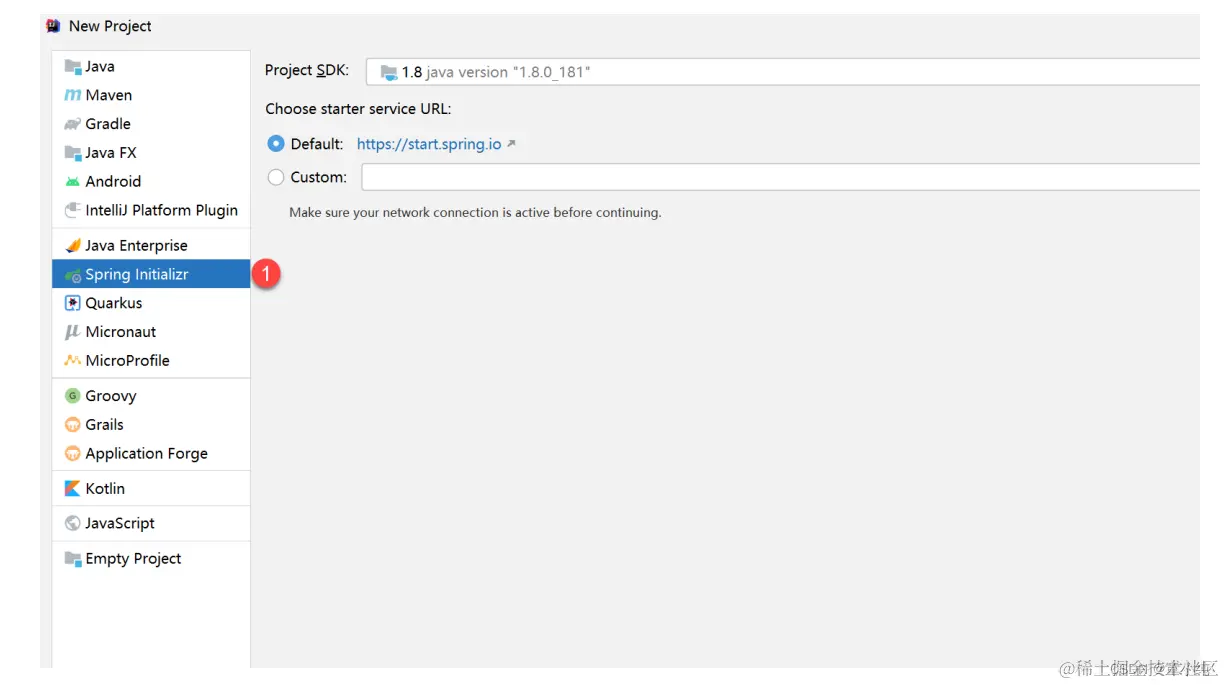Select IntelliJ Platform Plugin label
1225x685 pixels.
click(161, 210)
